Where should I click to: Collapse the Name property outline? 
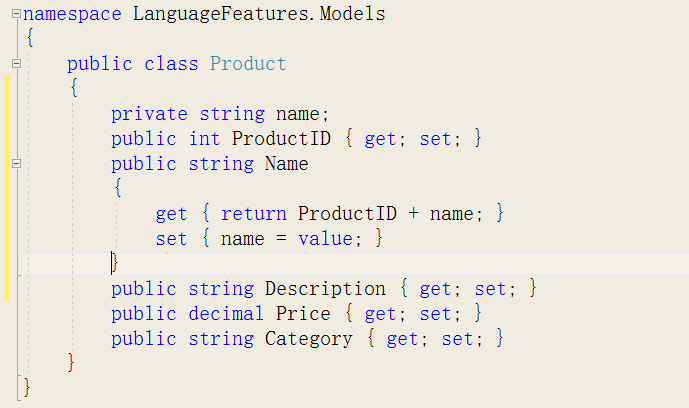(16, 163)
